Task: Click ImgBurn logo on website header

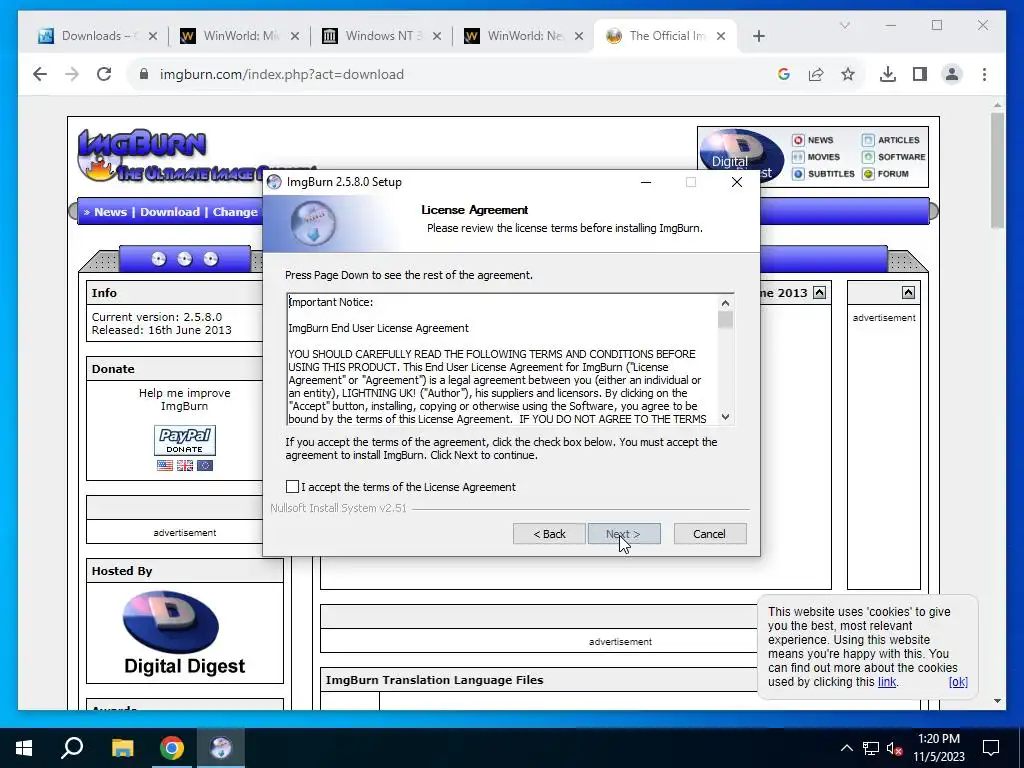Action: coord(142,155)
